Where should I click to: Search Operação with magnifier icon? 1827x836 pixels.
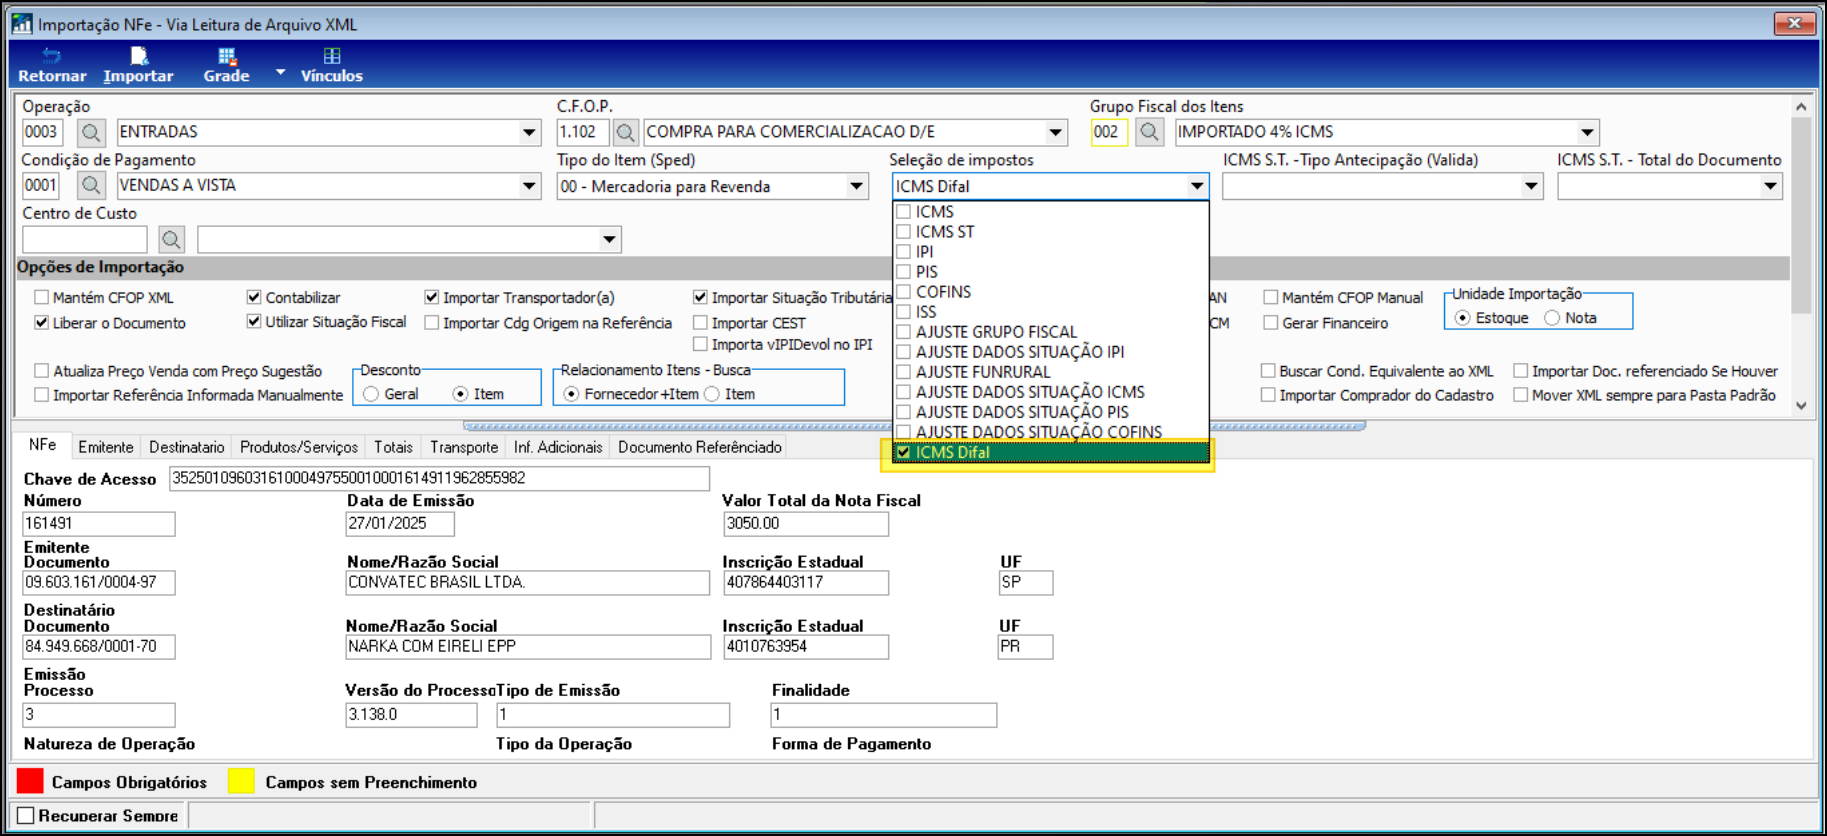(91, 132)
